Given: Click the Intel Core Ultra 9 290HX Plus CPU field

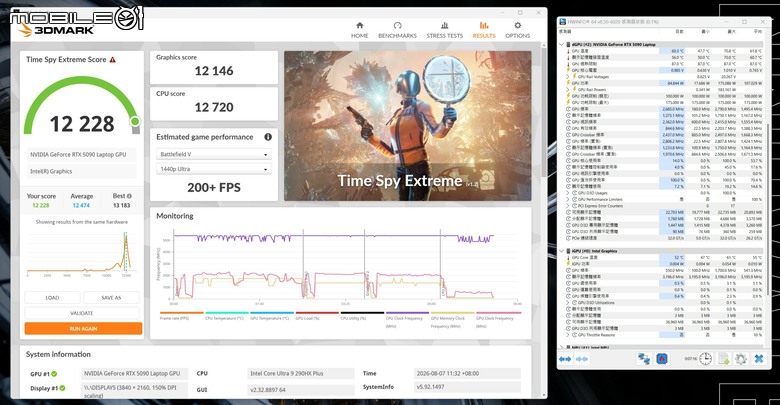Looking at the screenshot, I should point(300,373).
